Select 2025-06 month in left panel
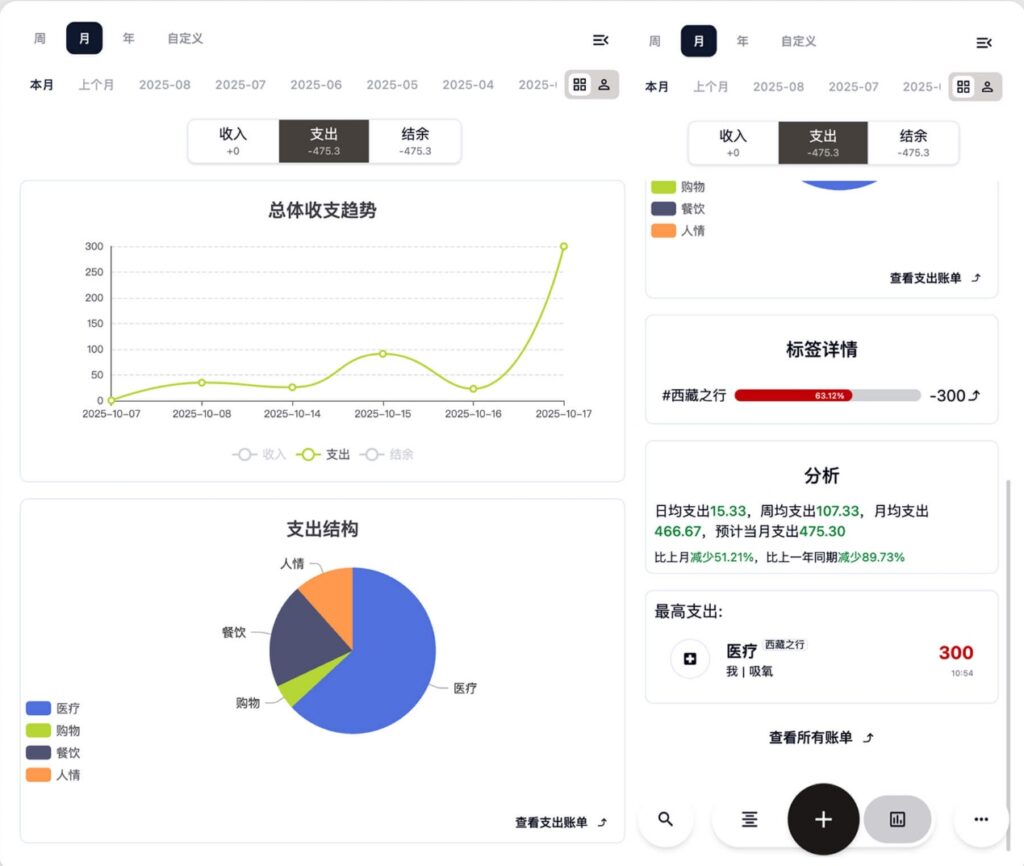This screenshot has width=1024, height=866. pos(316,85)
